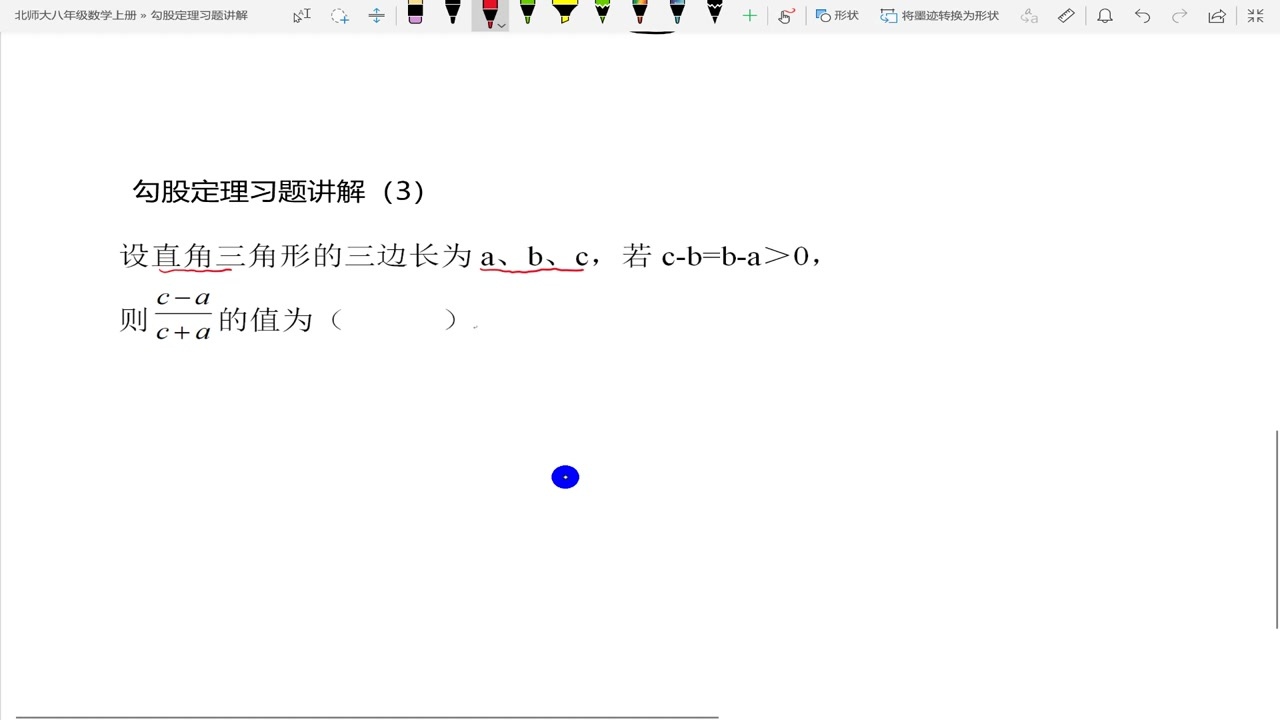Go to 北师大八年级数学上册 breadcrumb section
Screen dimensions: 1280x720
(x=75, y=16)
